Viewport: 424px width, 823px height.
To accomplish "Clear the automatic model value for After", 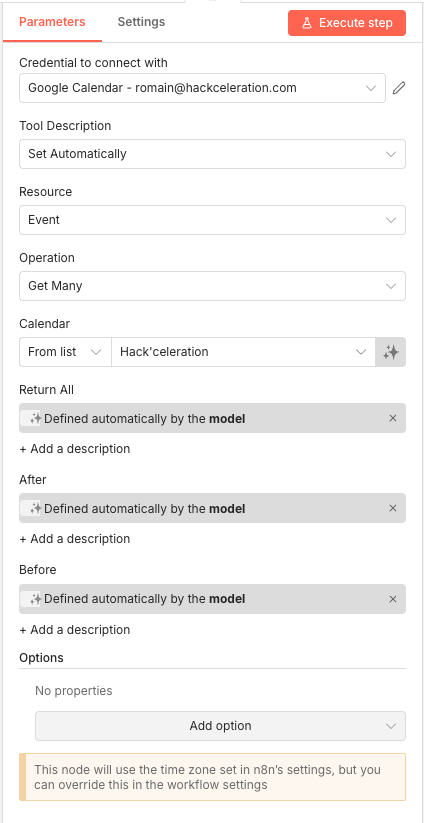I will coord(393,508).
